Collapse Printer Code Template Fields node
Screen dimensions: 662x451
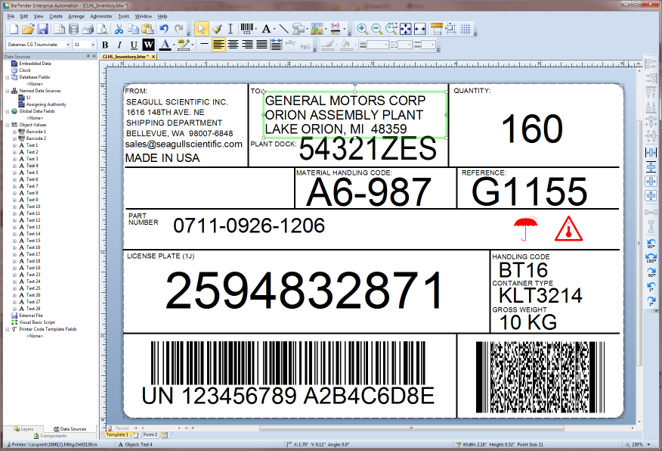(x=7, y=329)
